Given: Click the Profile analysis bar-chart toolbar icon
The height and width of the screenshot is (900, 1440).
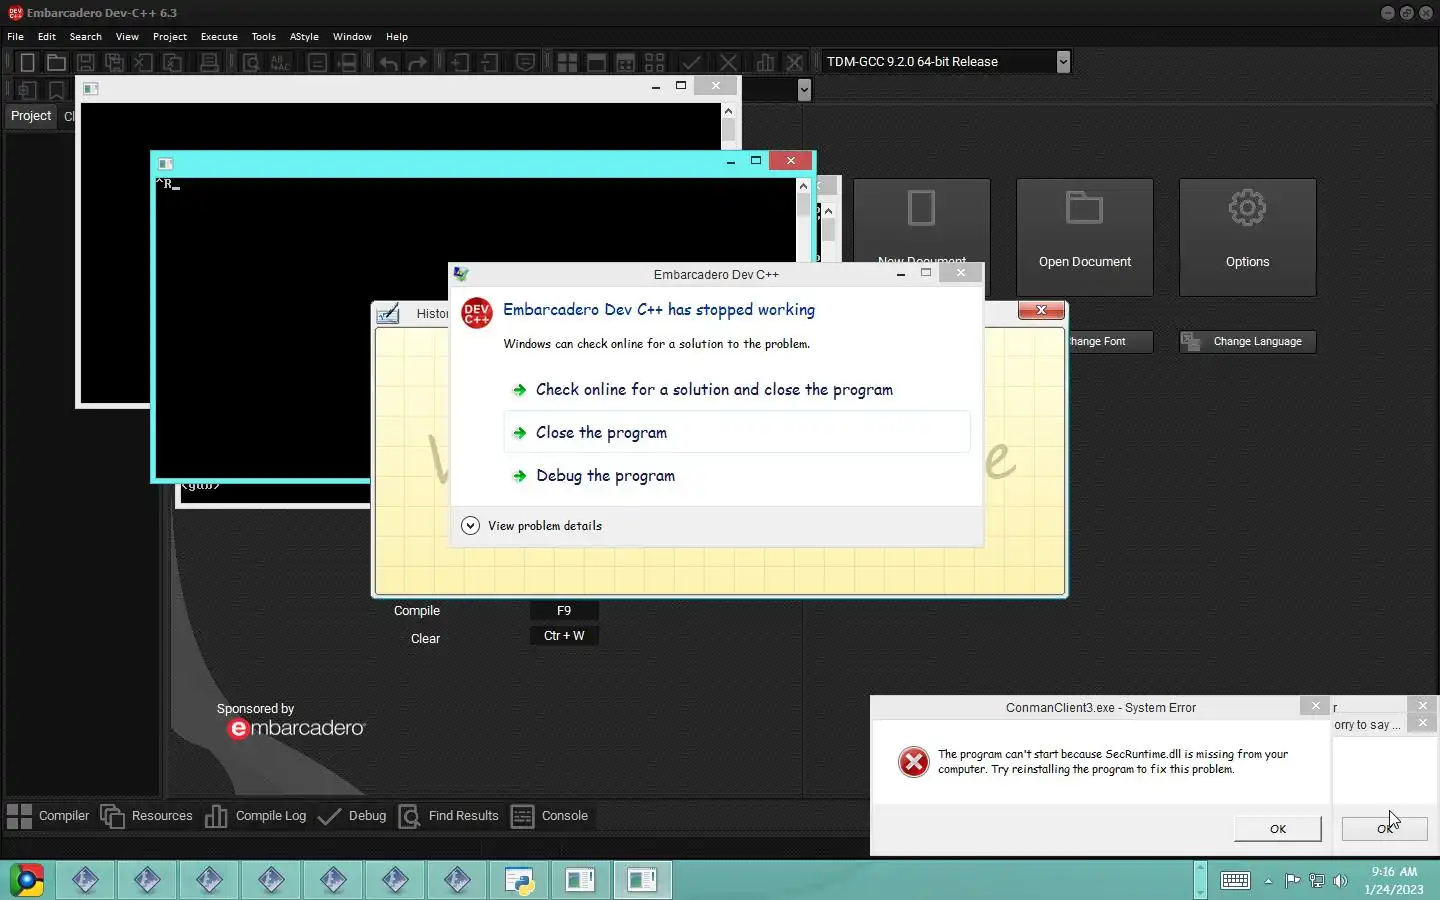Looking at the screenshot, I should click(x=765, y=62).
